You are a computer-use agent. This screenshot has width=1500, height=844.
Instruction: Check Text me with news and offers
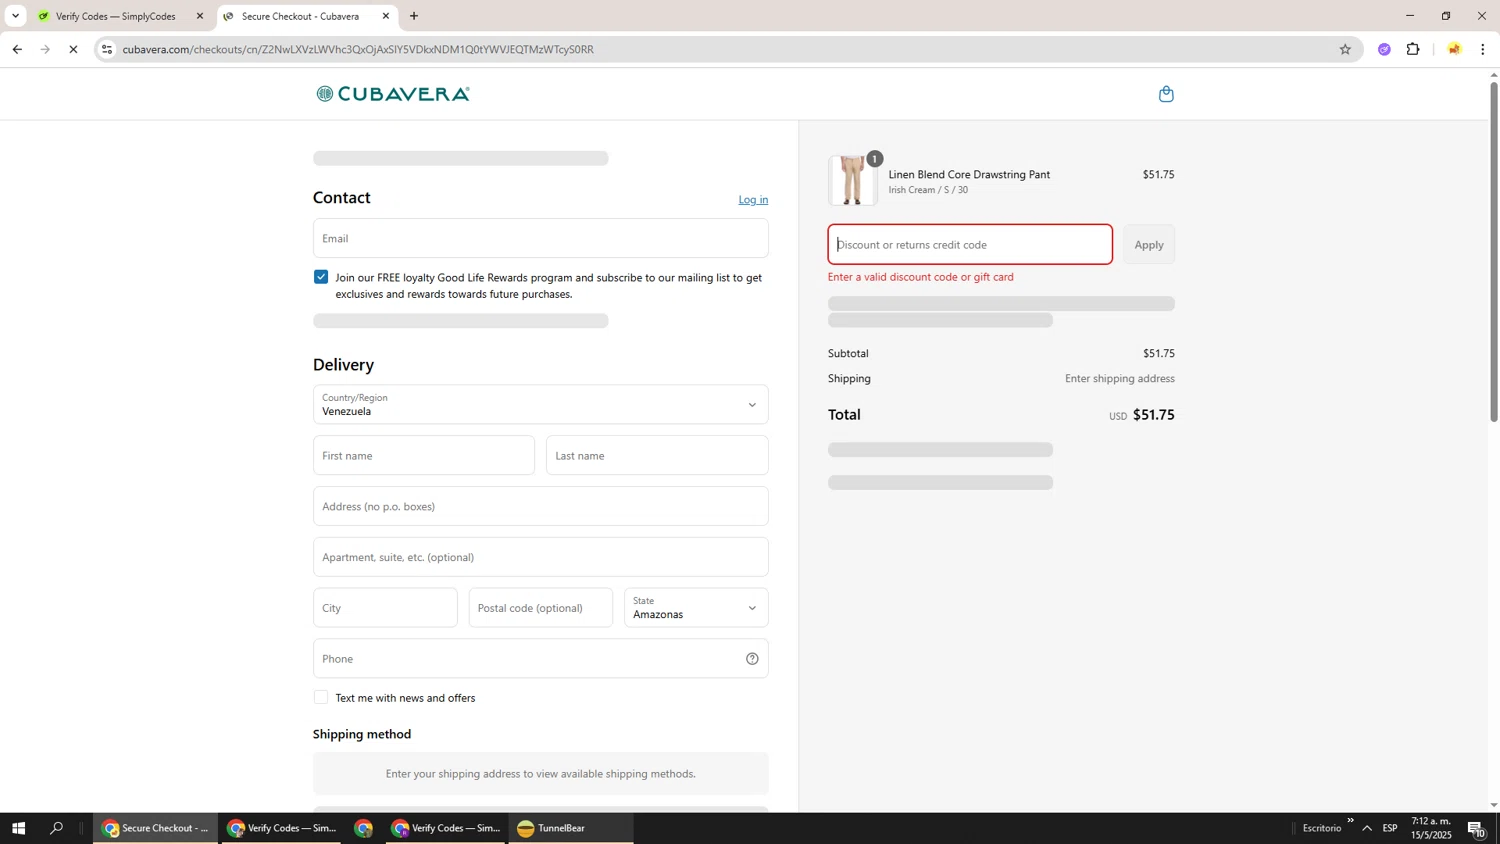point(321,698)
